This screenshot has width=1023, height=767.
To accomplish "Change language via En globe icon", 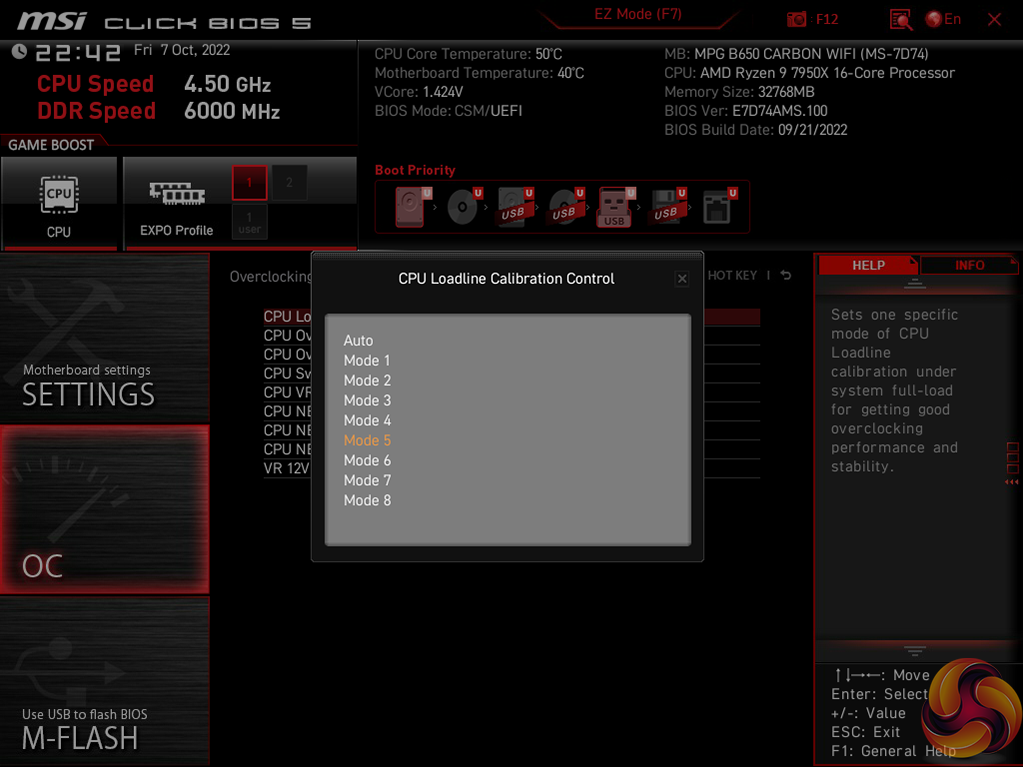I will click(943, 20).
